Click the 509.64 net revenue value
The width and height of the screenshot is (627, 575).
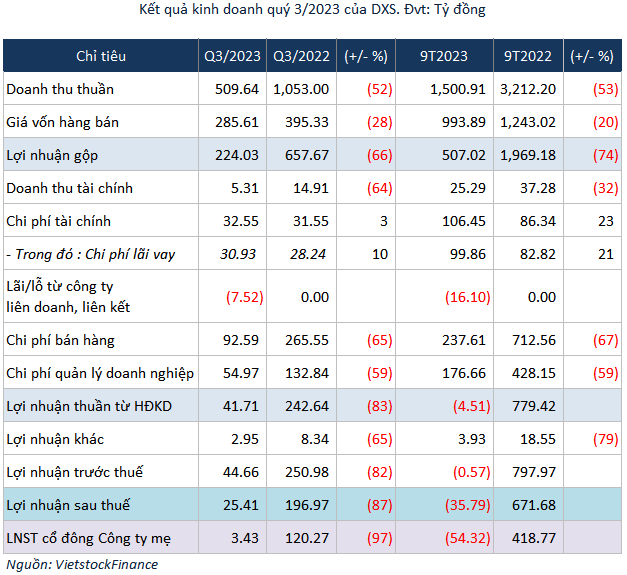pos(237,89)
